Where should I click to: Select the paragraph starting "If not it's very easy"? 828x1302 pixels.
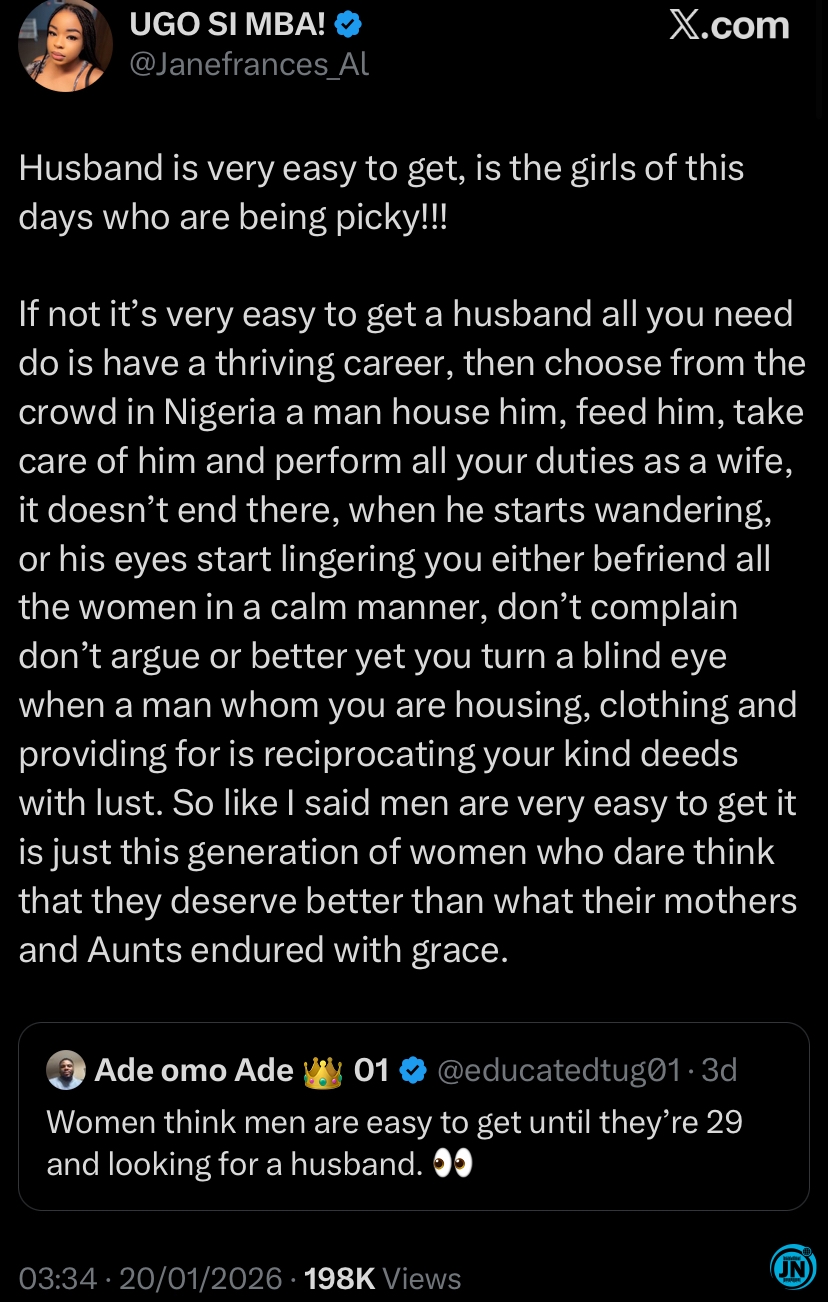coord(410,631)
